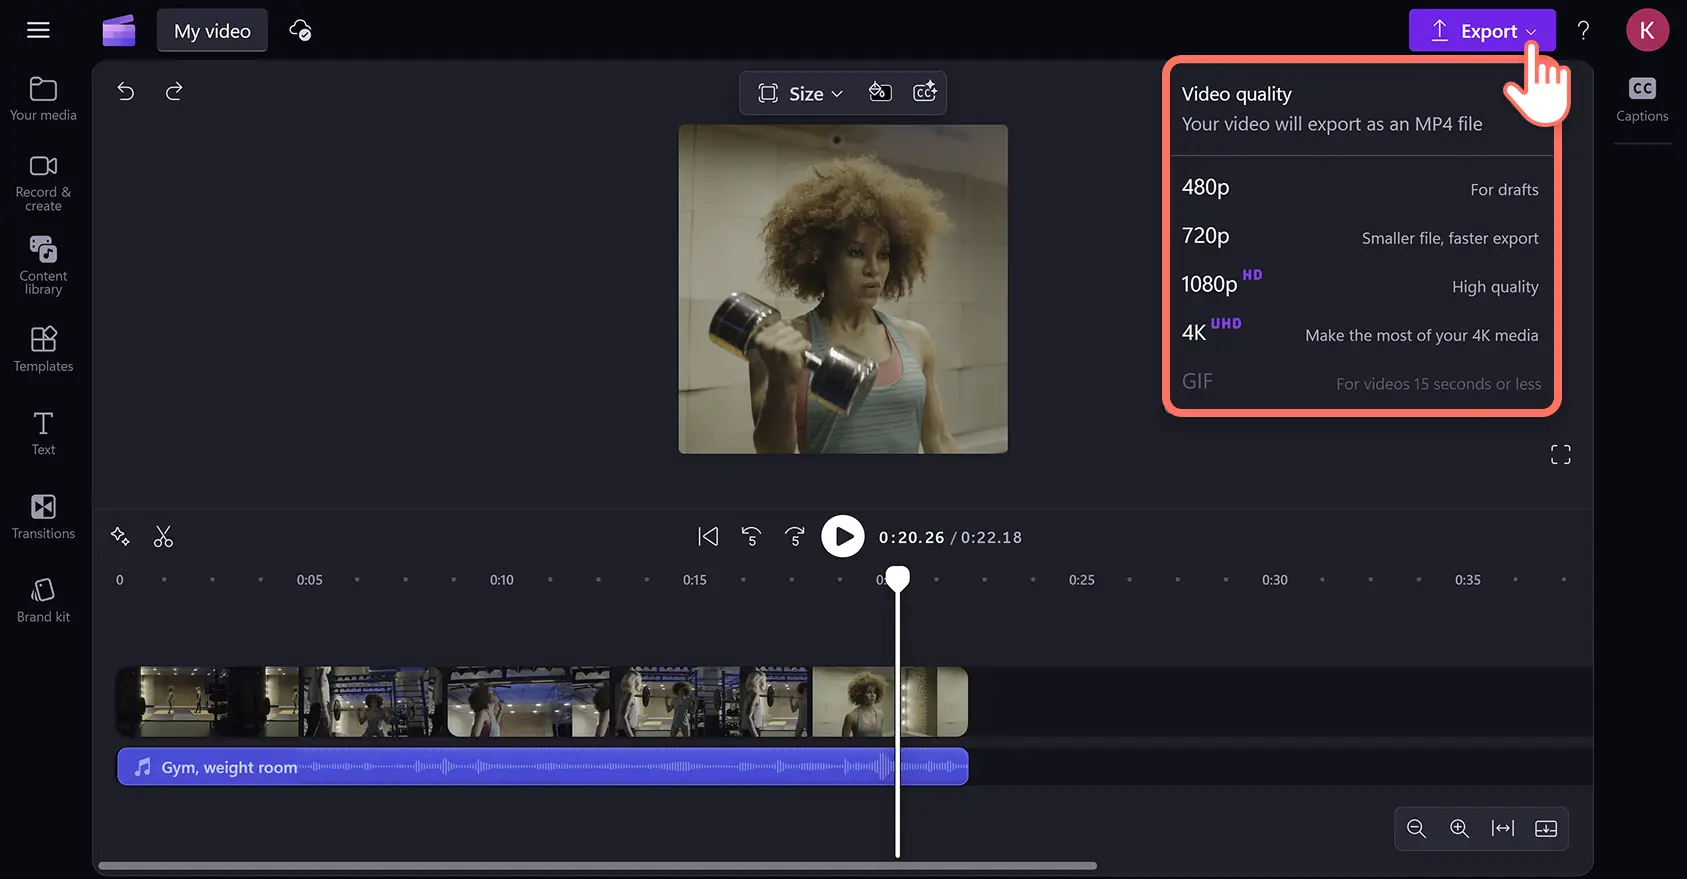This screenshot has width=1687, height=879.
Task: Jump to 0:30 on timeline ruler
Action: tap(1275, 580)
